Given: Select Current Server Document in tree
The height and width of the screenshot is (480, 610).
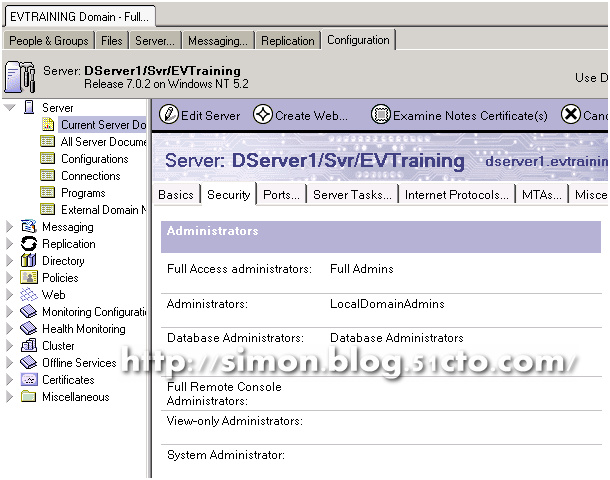Looking at the screenshot, I should point(103,124).
